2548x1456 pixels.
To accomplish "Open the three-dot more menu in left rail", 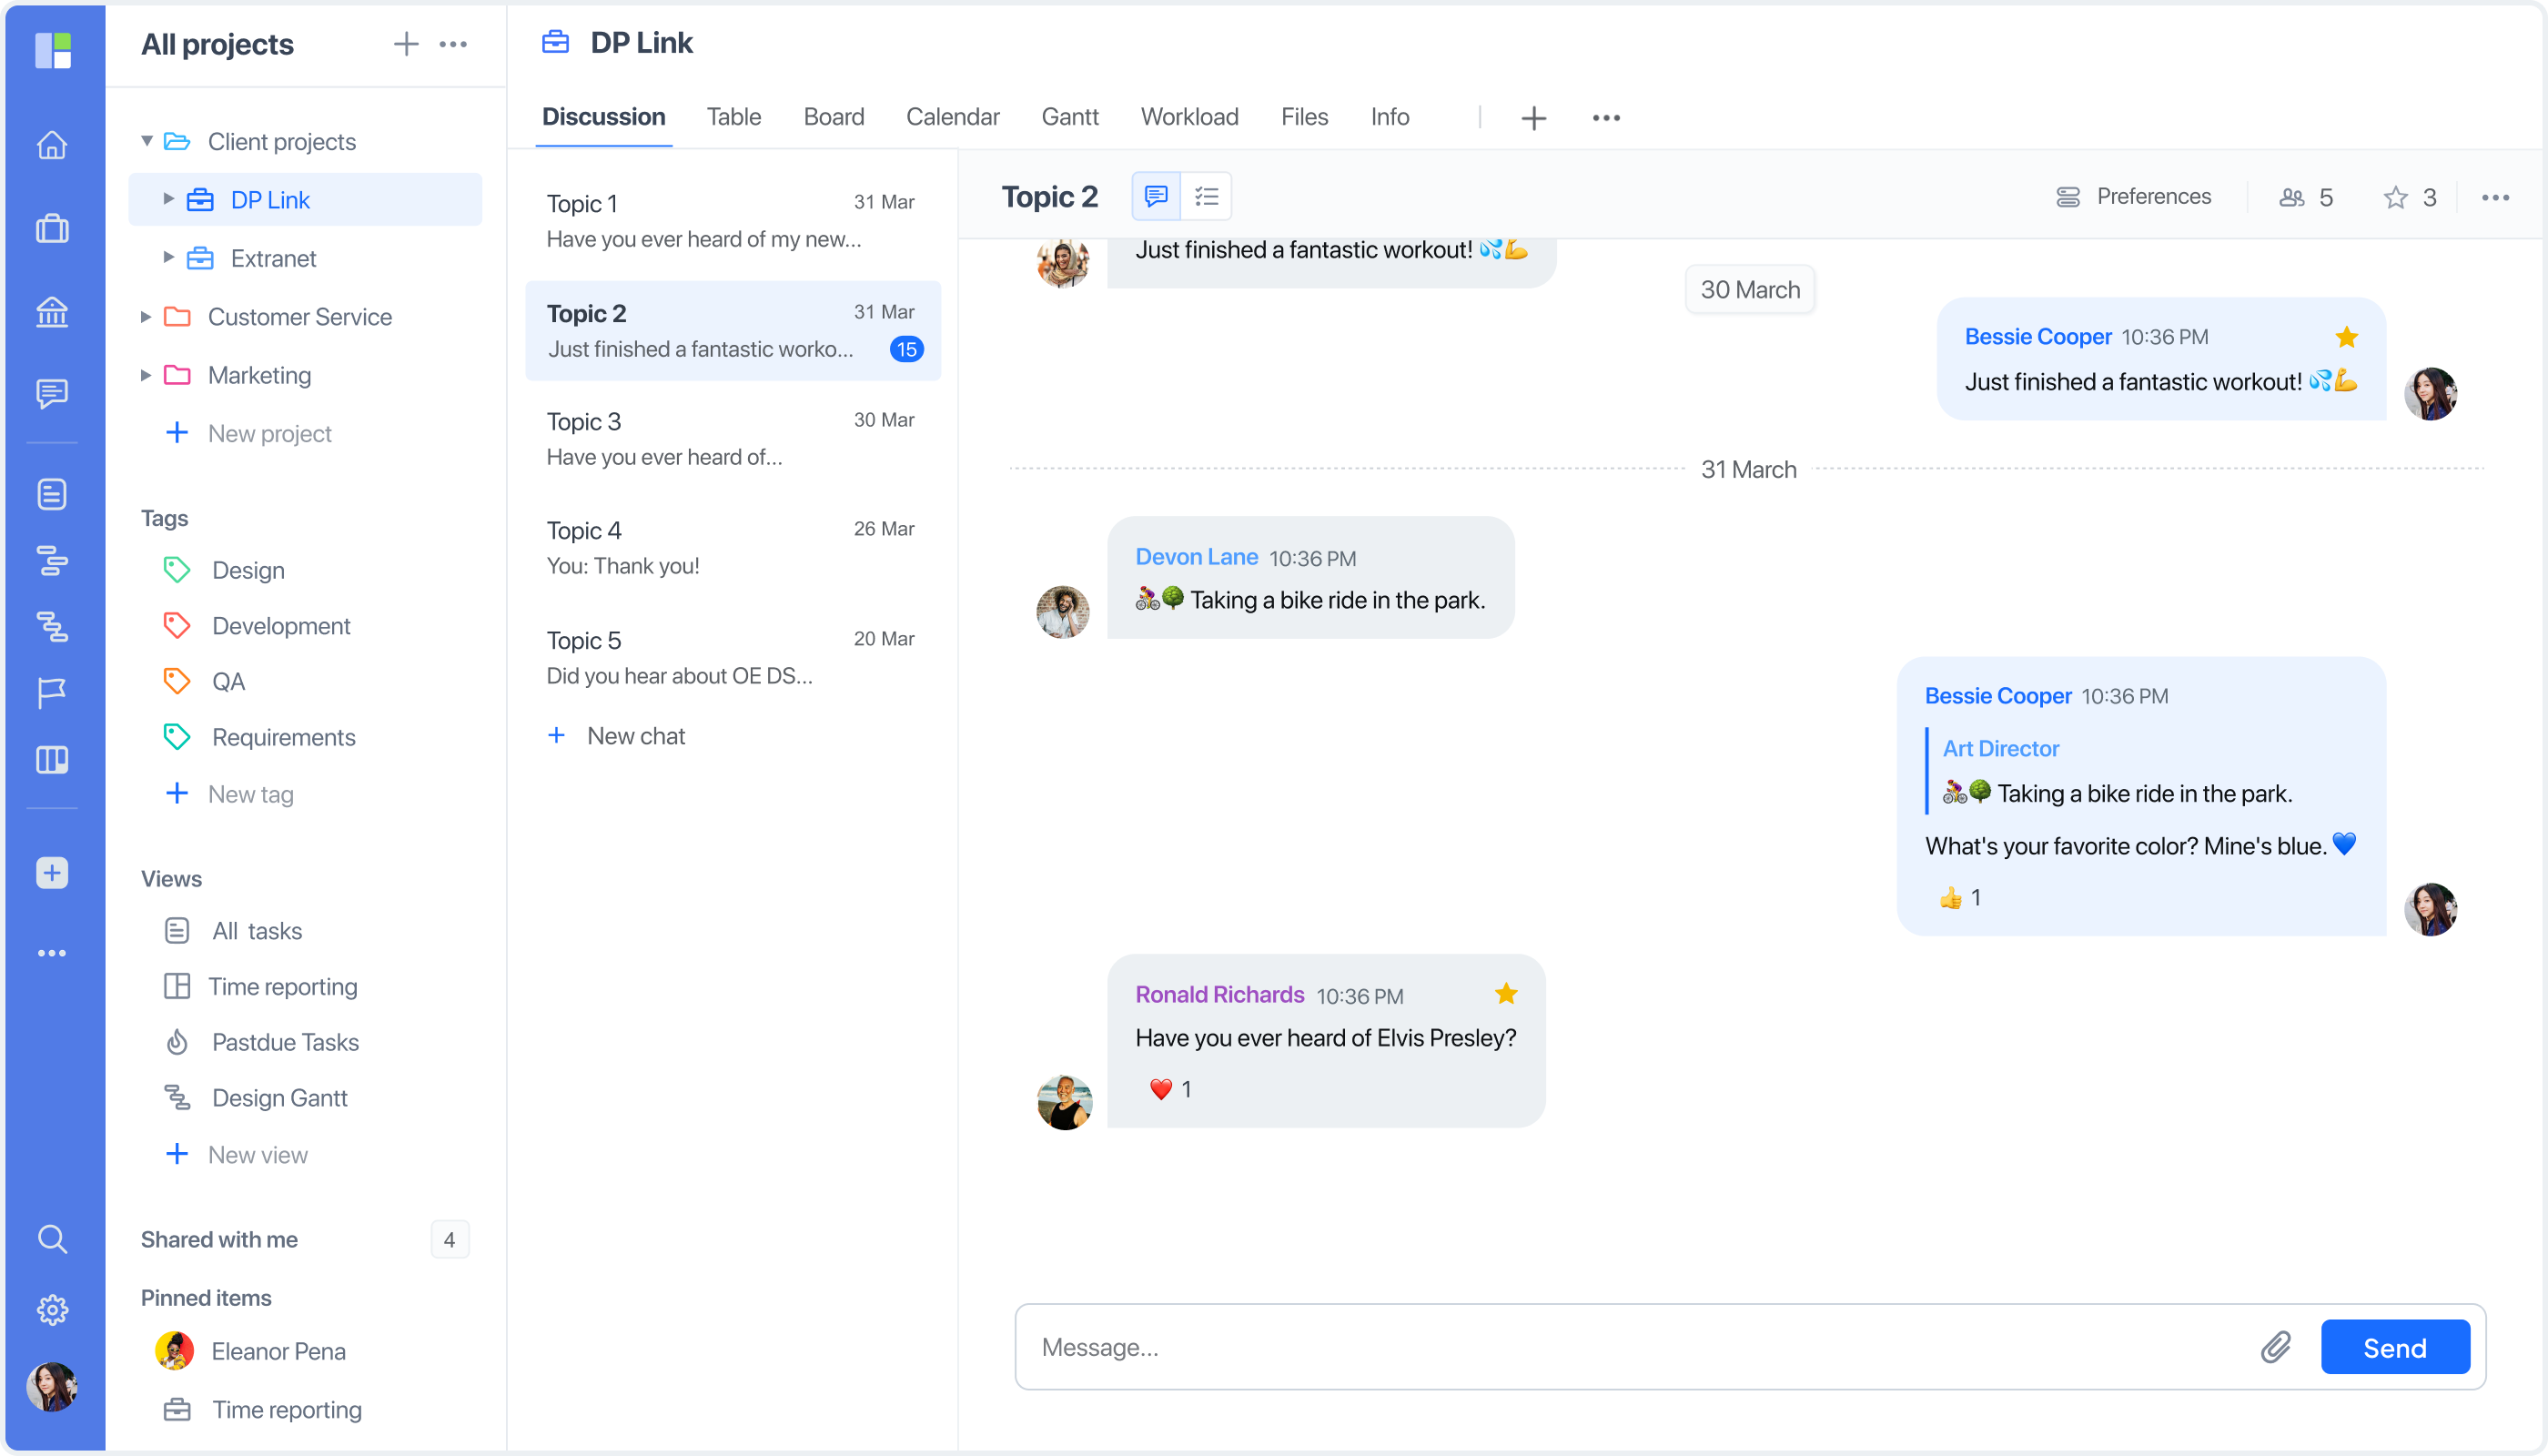I will pos(52,953).
